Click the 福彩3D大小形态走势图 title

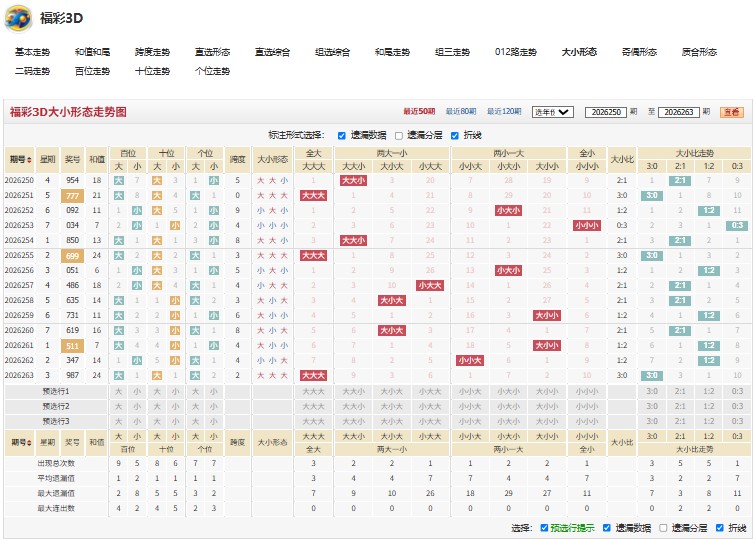point(68,112)
